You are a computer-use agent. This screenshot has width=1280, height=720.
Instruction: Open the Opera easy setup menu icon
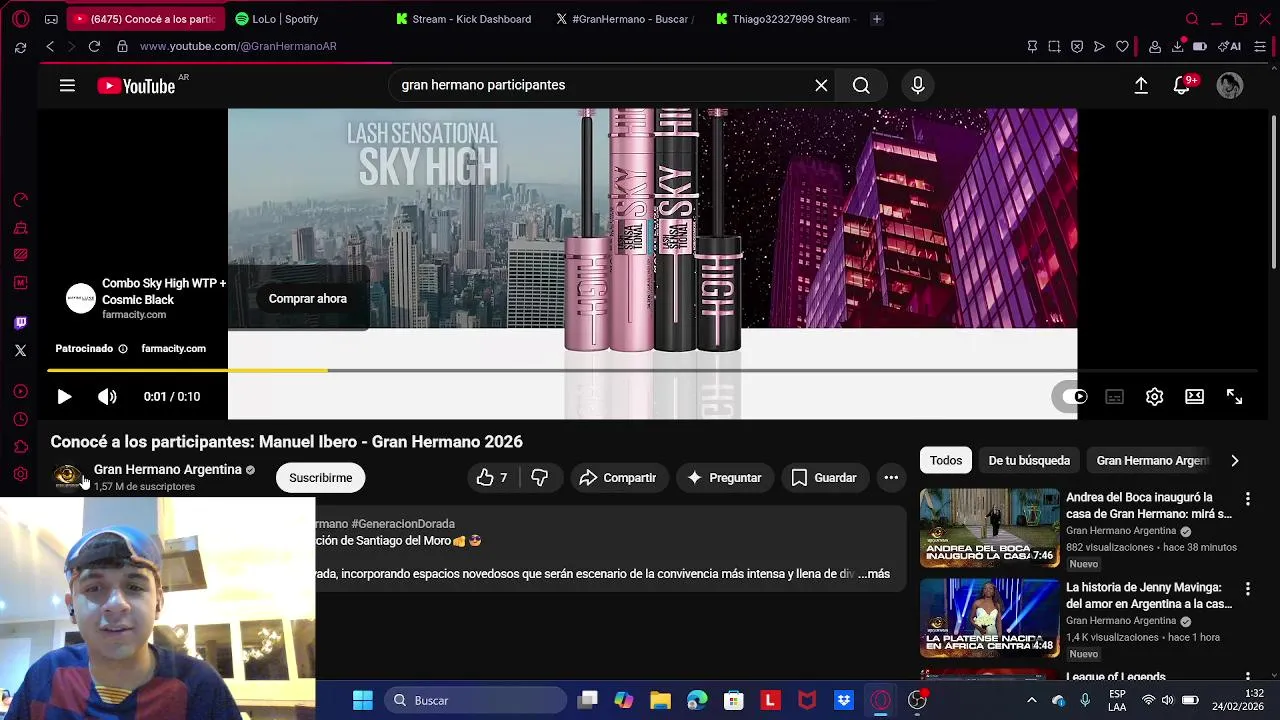pos(1260,46)
